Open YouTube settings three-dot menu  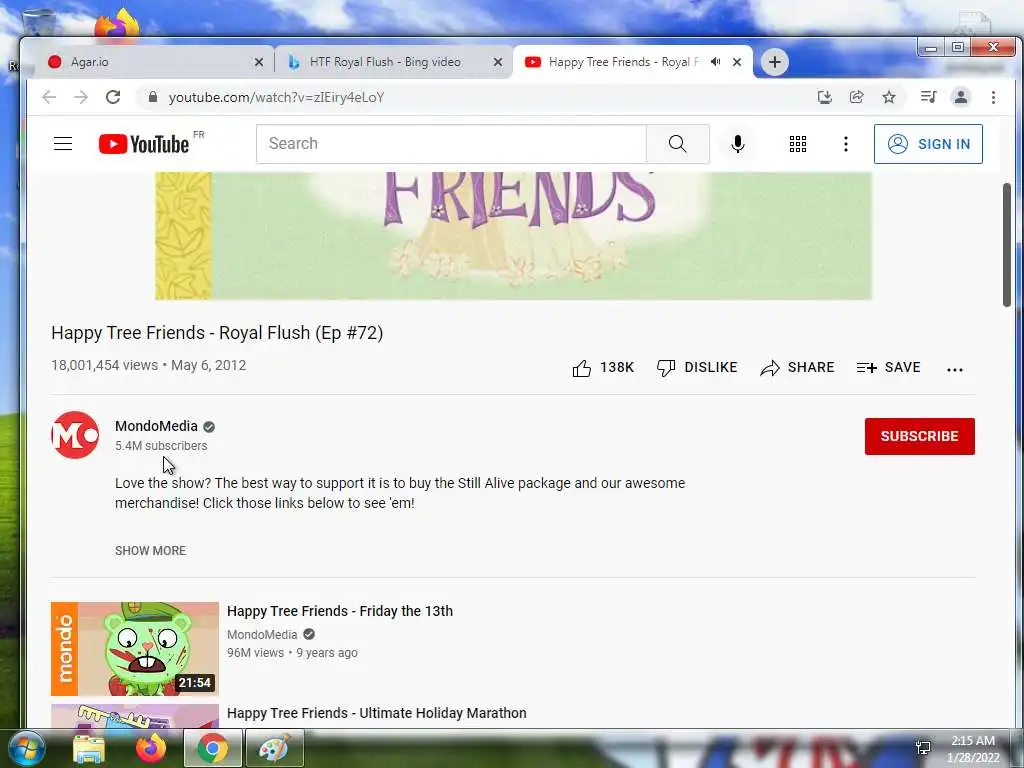click(x=846, y=144)
